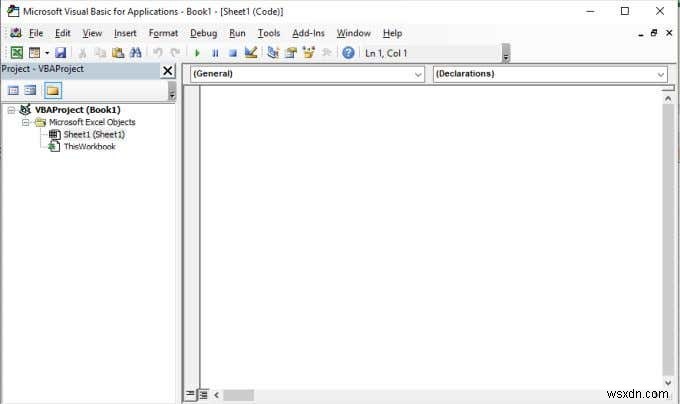Collapse the Microsoft Excel Objects folder
The width and height of the screenshot is (680, 404).
(26, 123)
